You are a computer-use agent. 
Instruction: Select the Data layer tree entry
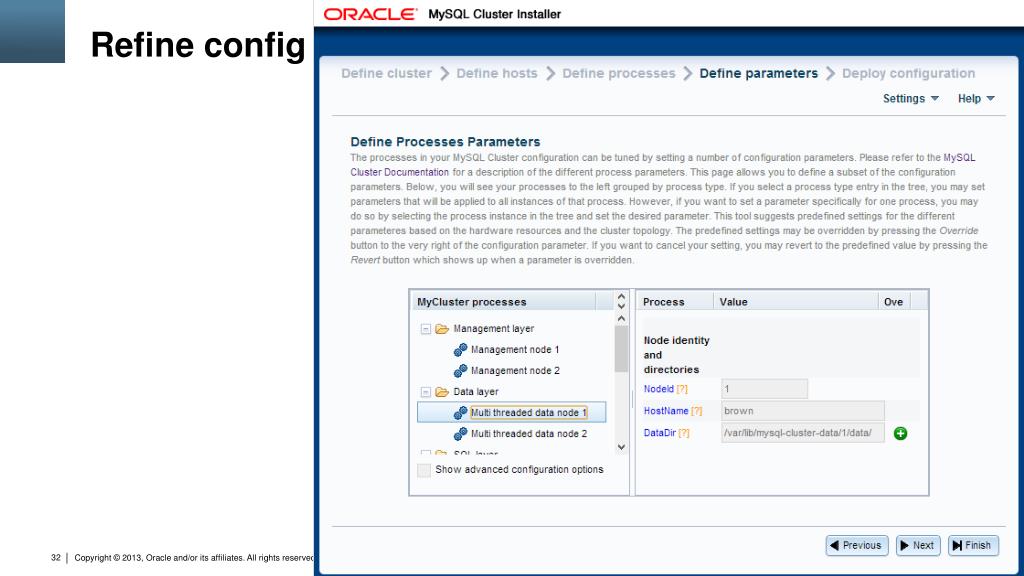point(475,392)
